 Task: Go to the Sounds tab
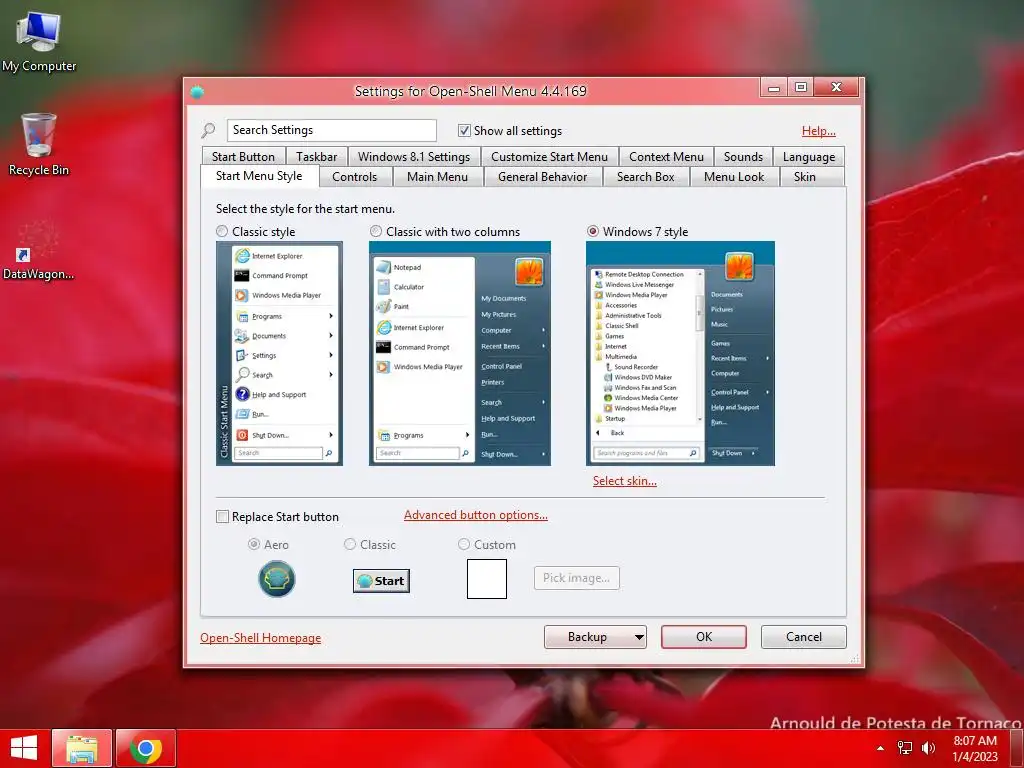743,157
